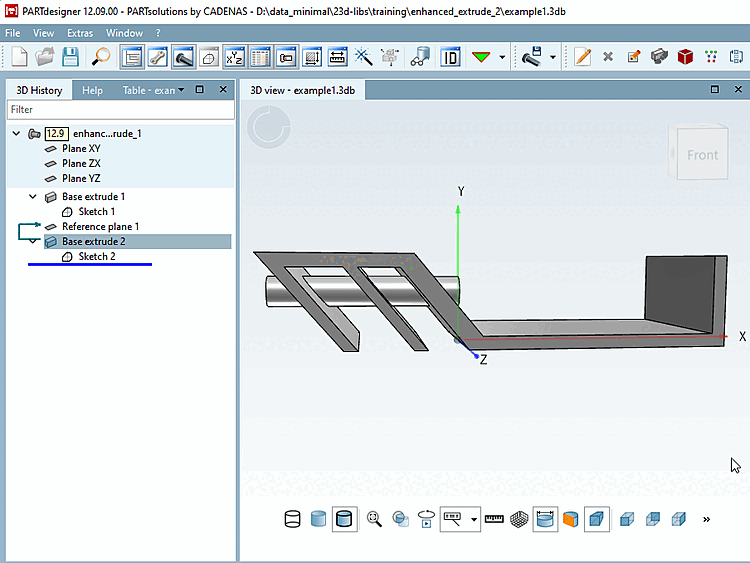The height and width of the screenshot is (563, 750).
Task: Collapse the enhanc...rude_1 root node
Action: coord(16,133)
